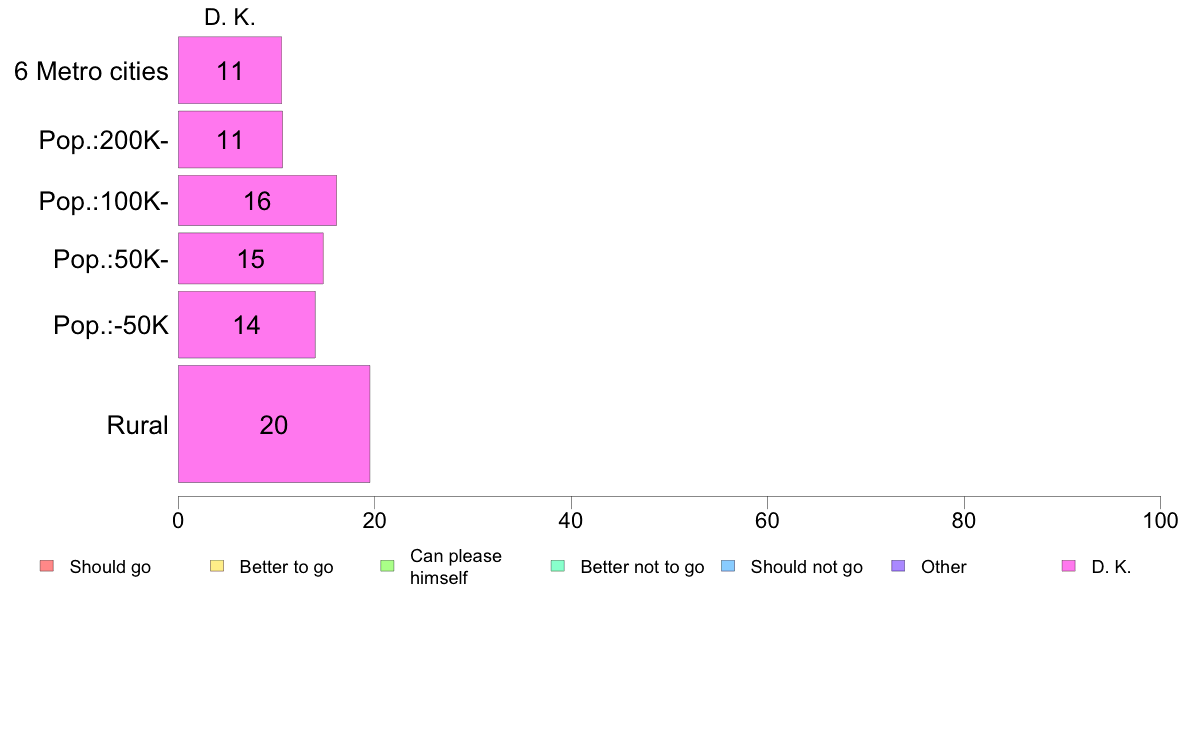Screen dimensions: 1188x736
Task: Click the Better to go yellow swatch
Action: pyautogui.click(x=217, y=566)
